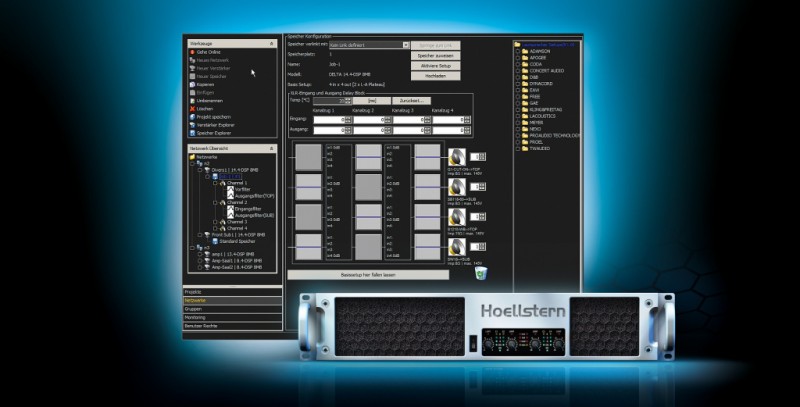Click the recycle bin icon
Screen dimensions: 800x407
[x=481, y=273]
